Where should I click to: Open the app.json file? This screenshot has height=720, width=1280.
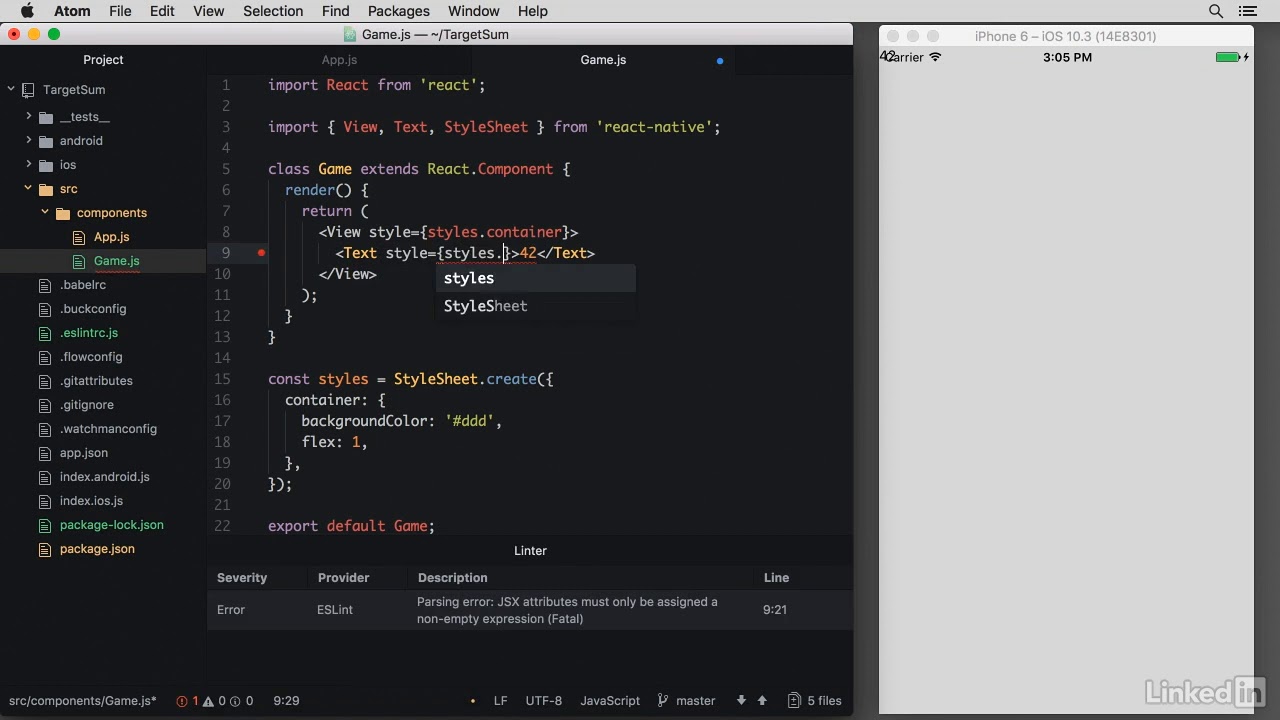click(83, 453)
